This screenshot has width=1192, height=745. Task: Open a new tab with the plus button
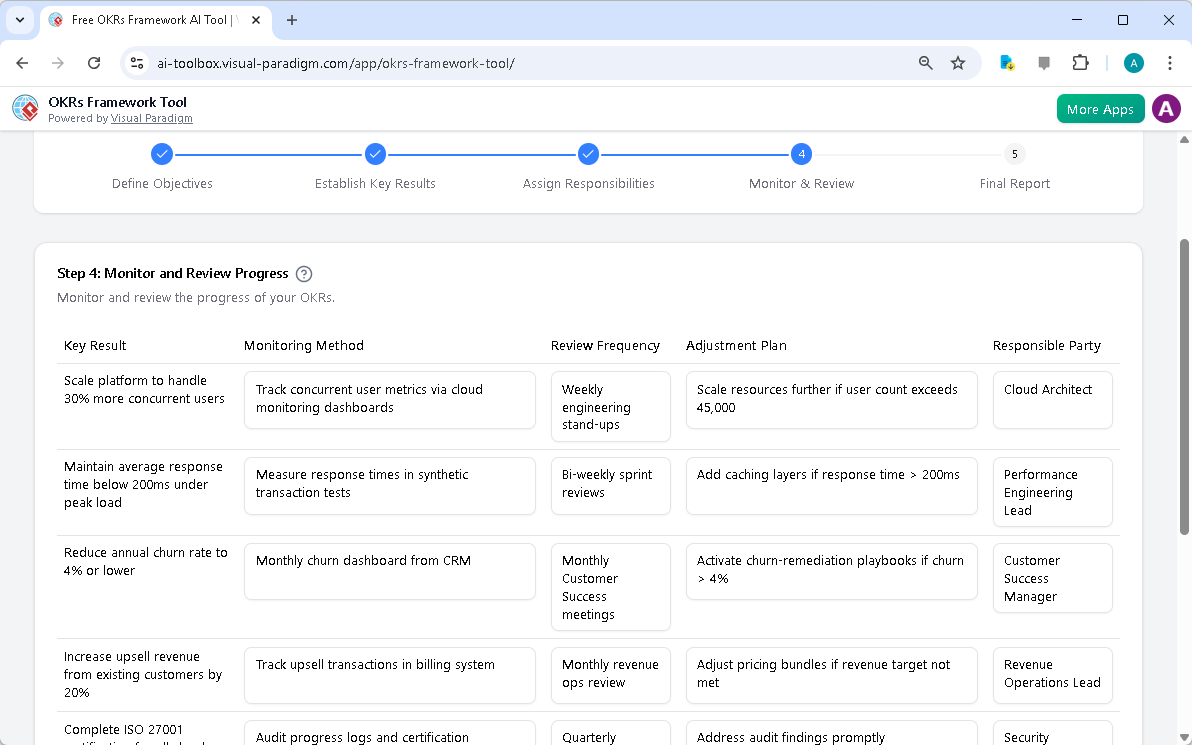290,19
